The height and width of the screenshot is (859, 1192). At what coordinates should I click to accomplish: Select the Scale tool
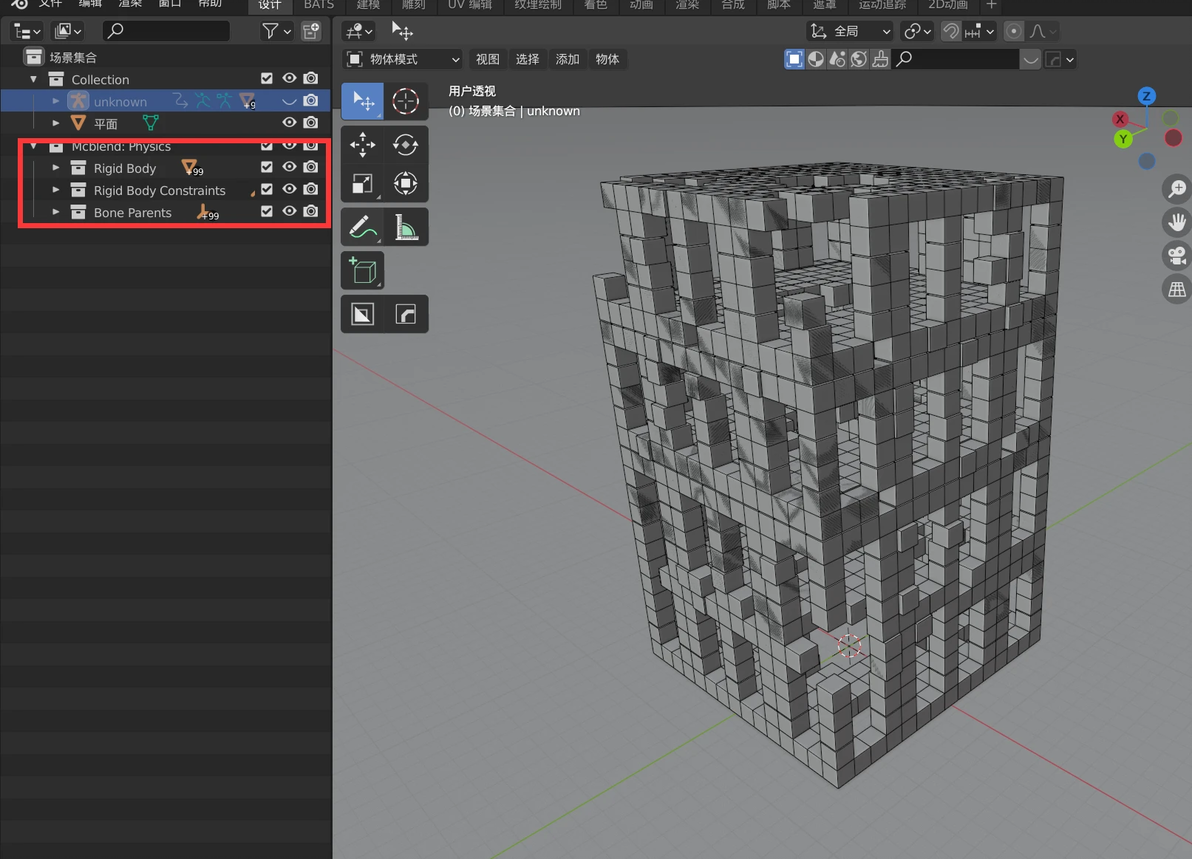(x=362, y=184)
